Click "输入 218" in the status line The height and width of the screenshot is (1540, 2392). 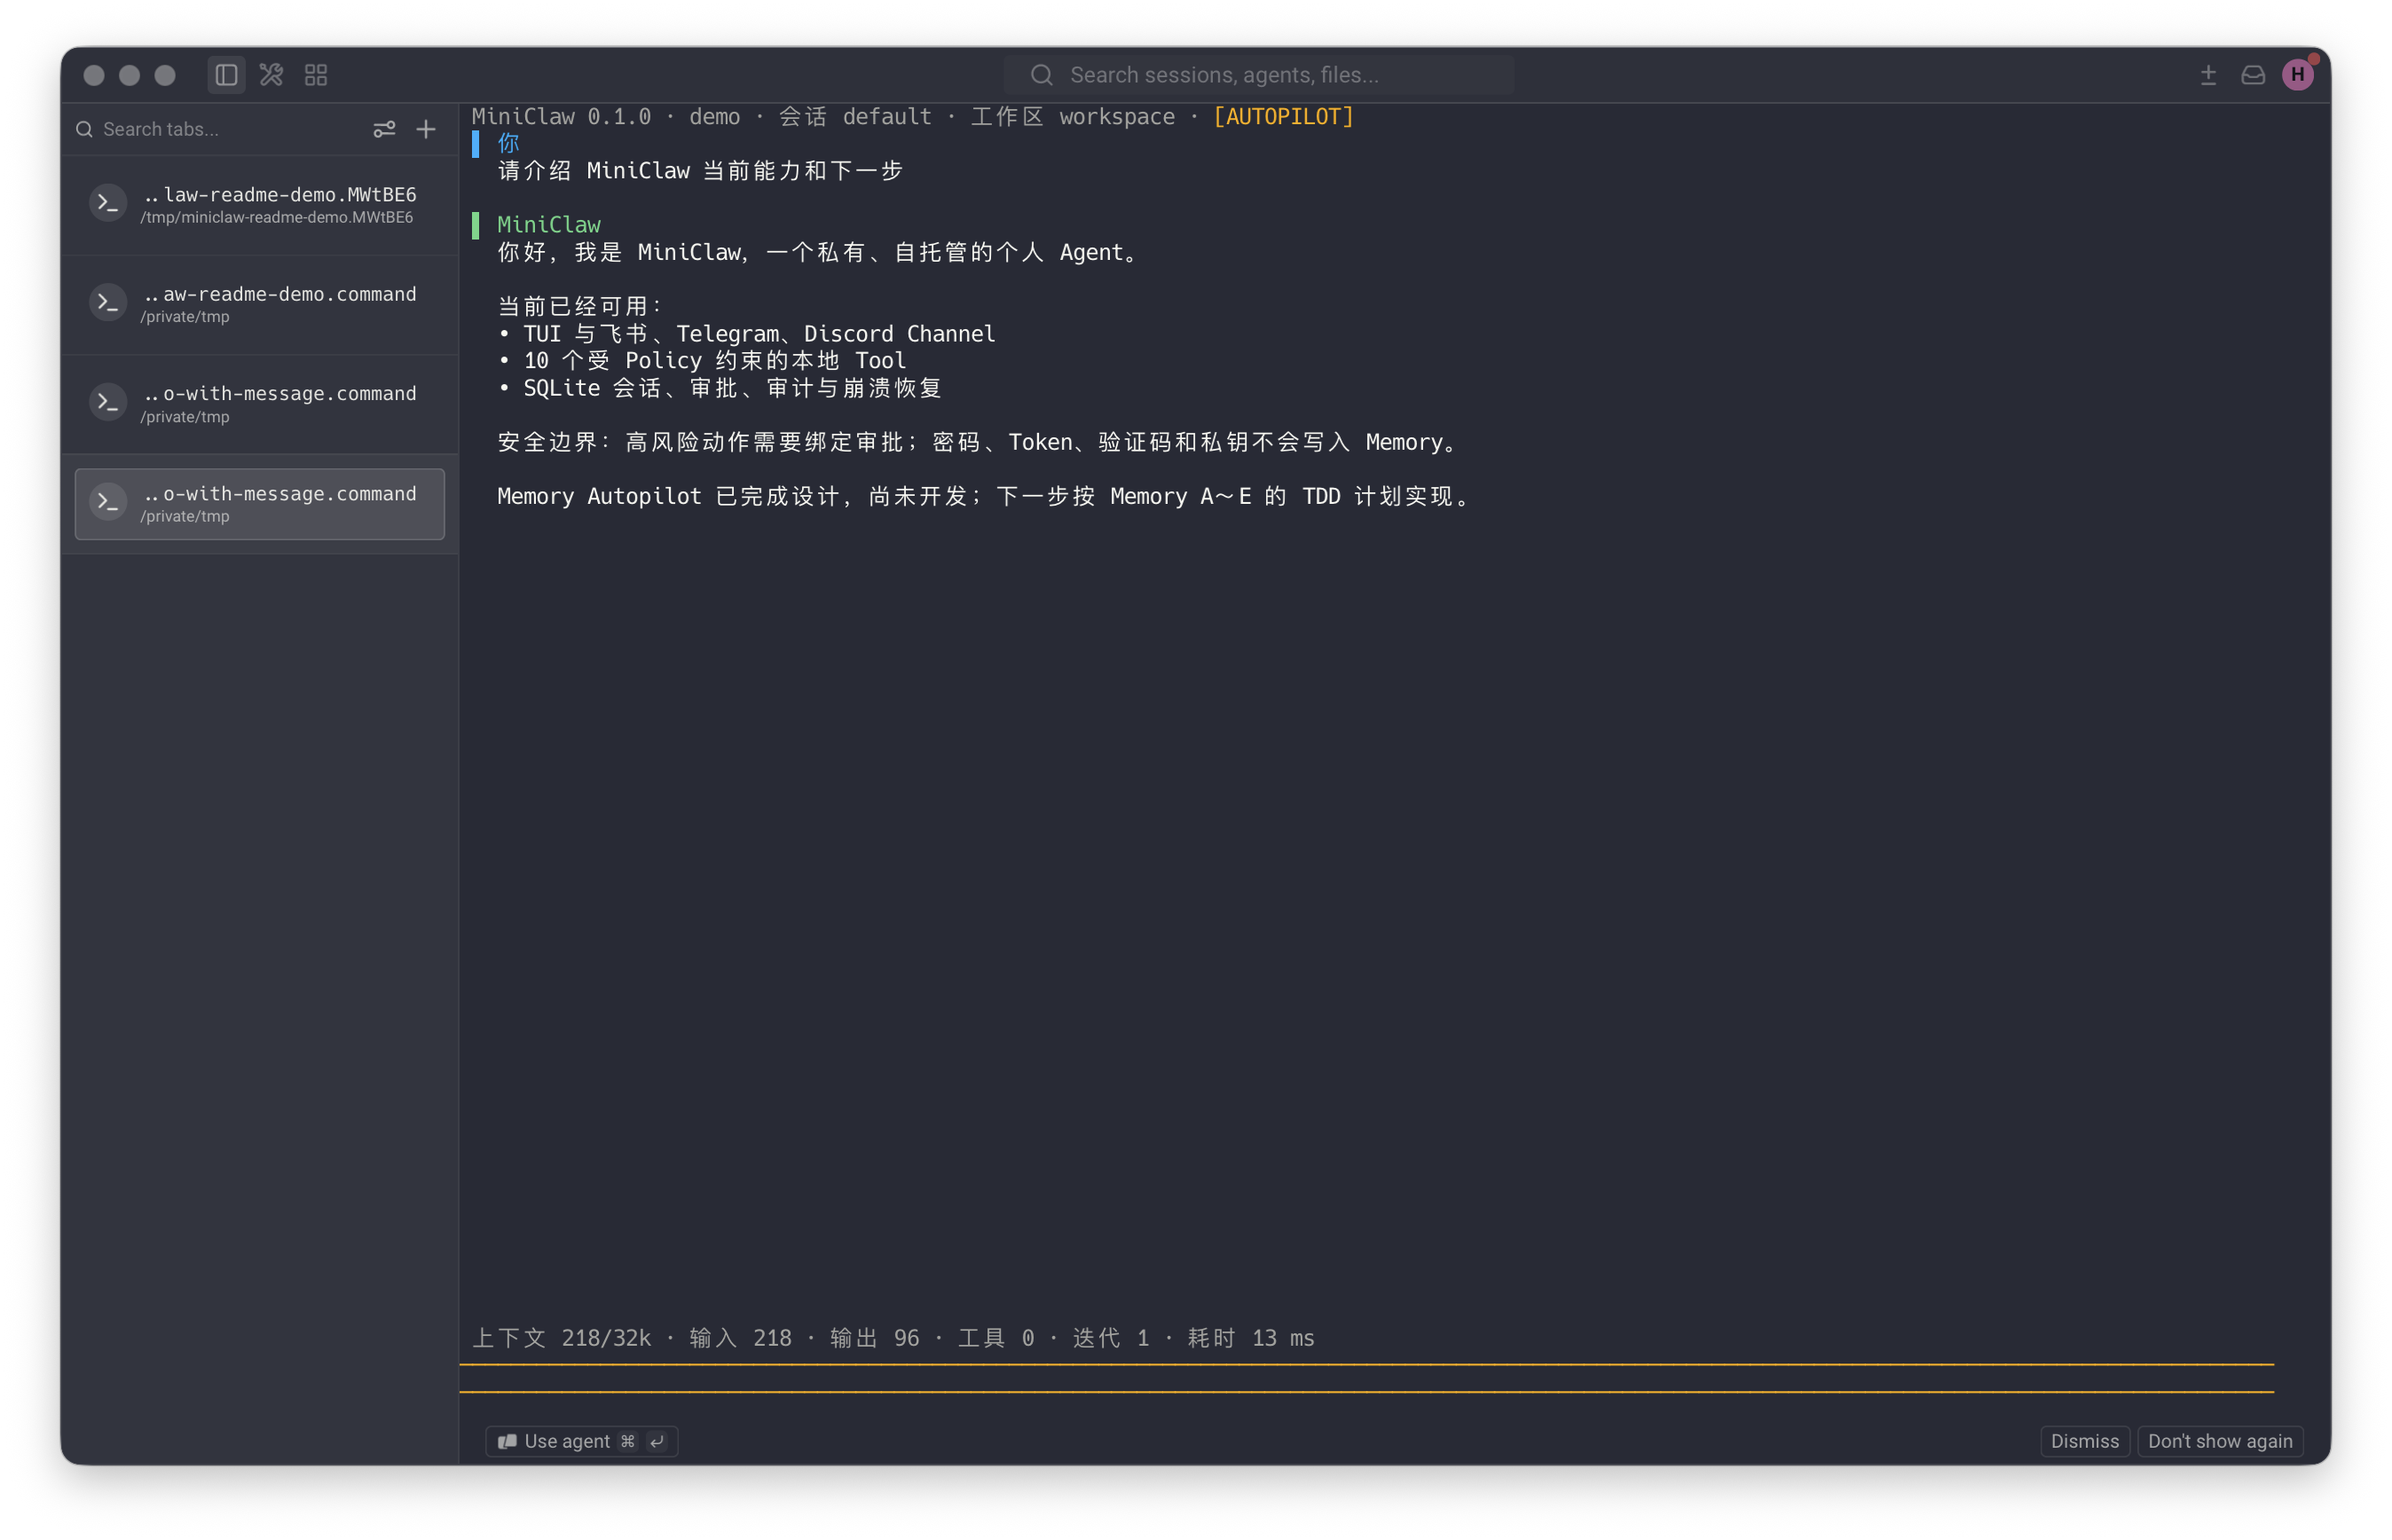tap(740, 1338)
